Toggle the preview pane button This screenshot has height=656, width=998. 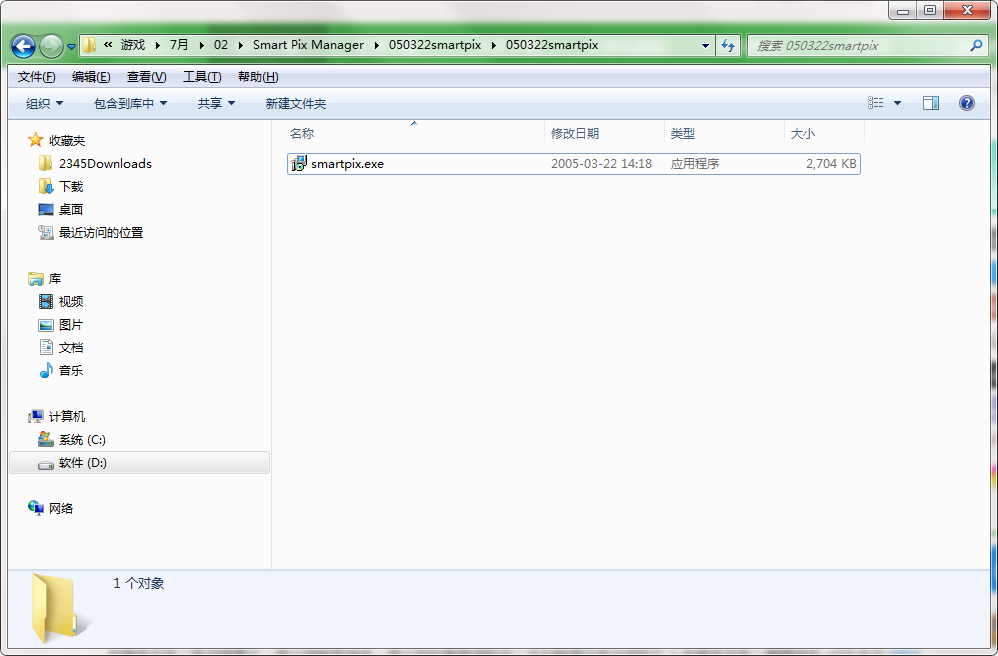click(x=931, y=102)
